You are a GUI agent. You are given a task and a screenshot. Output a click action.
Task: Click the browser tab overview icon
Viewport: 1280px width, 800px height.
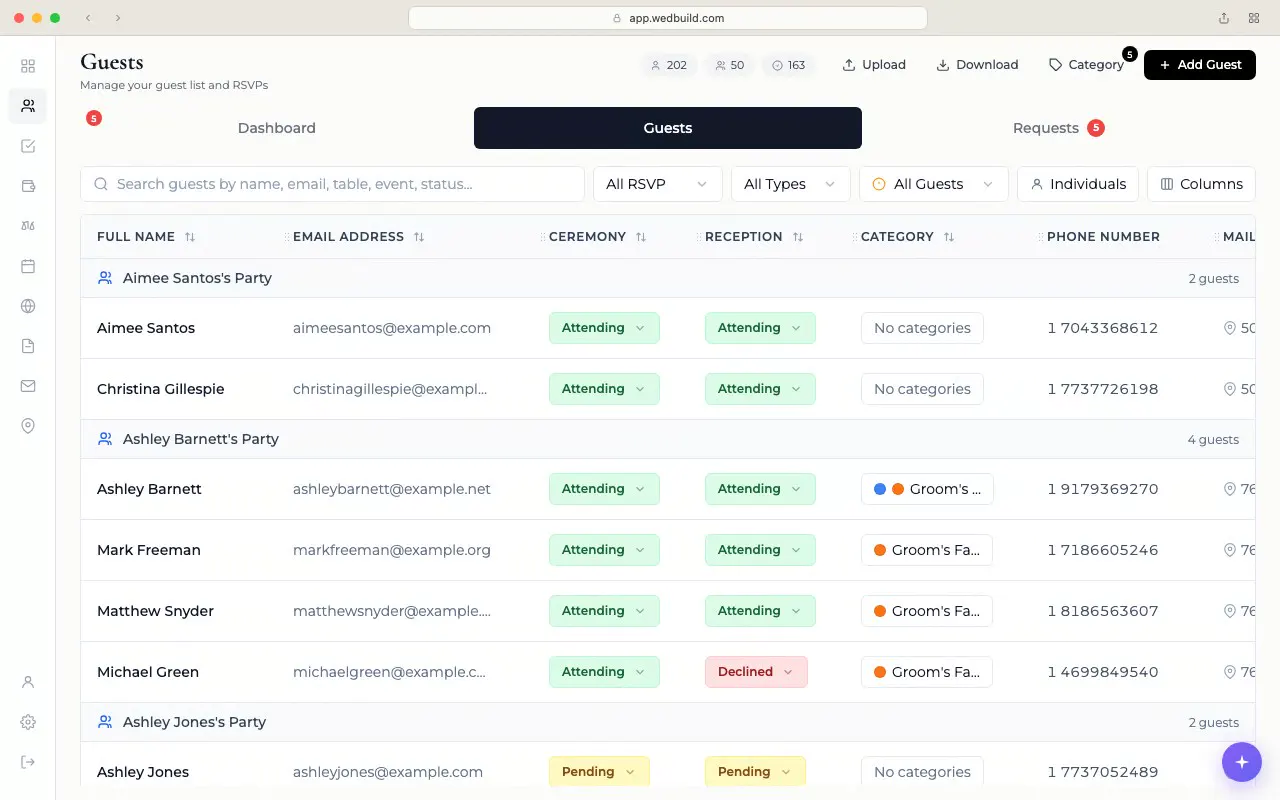pyautogui.click(x=1254, y=18)
